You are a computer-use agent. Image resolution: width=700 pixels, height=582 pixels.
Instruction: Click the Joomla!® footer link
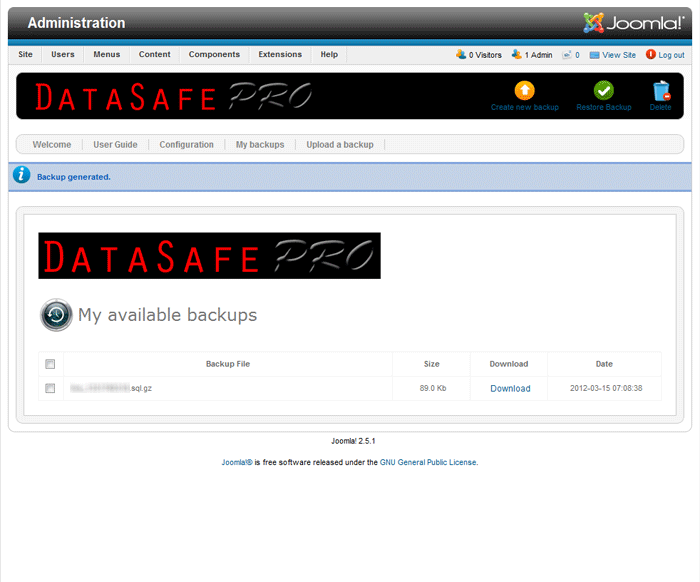click(237, 462)
